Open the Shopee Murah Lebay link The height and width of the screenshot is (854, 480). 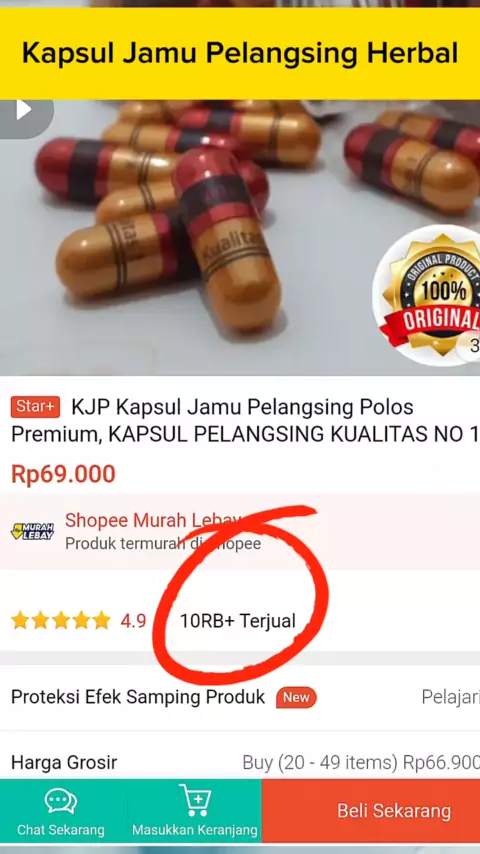153,520
